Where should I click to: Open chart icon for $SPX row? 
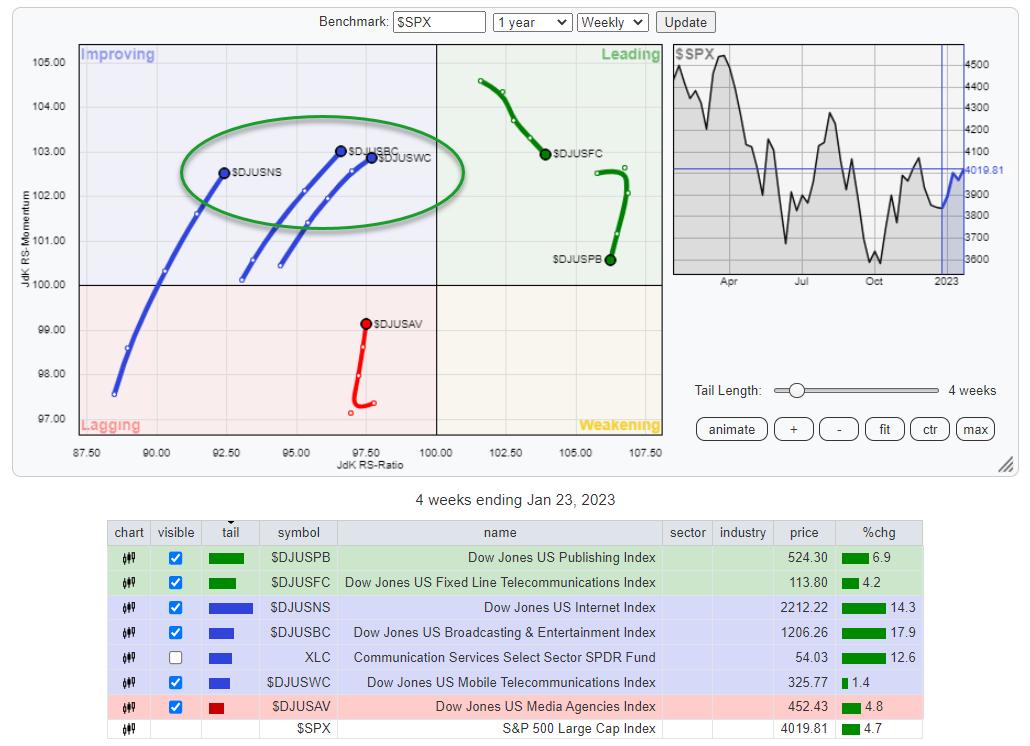click(x=129, y=730)
